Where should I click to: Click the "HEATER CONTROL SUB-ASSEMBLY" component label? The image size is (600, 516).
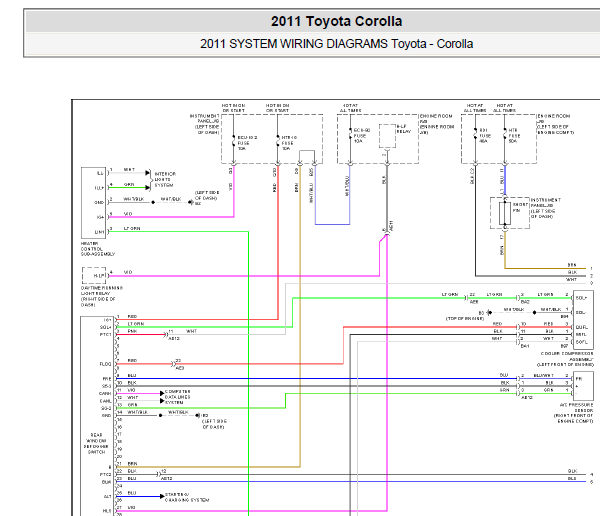coord(98,249)
